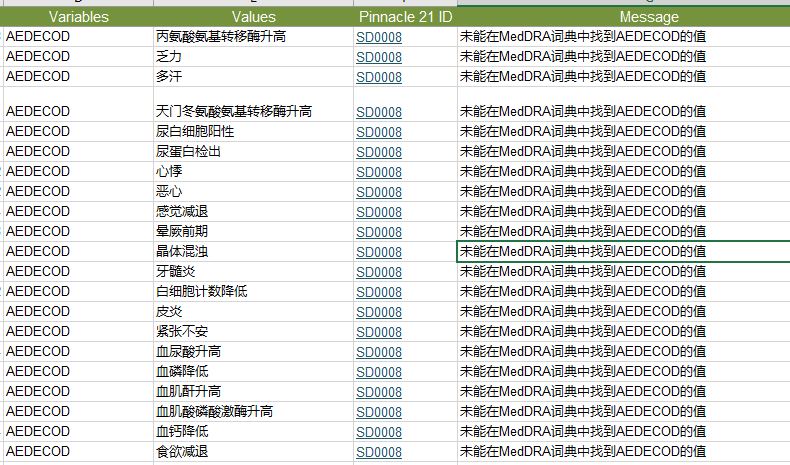Follow the SD0008 link beside 多汗
Viewport: 790px width, 465px height.
coord(379,77)
